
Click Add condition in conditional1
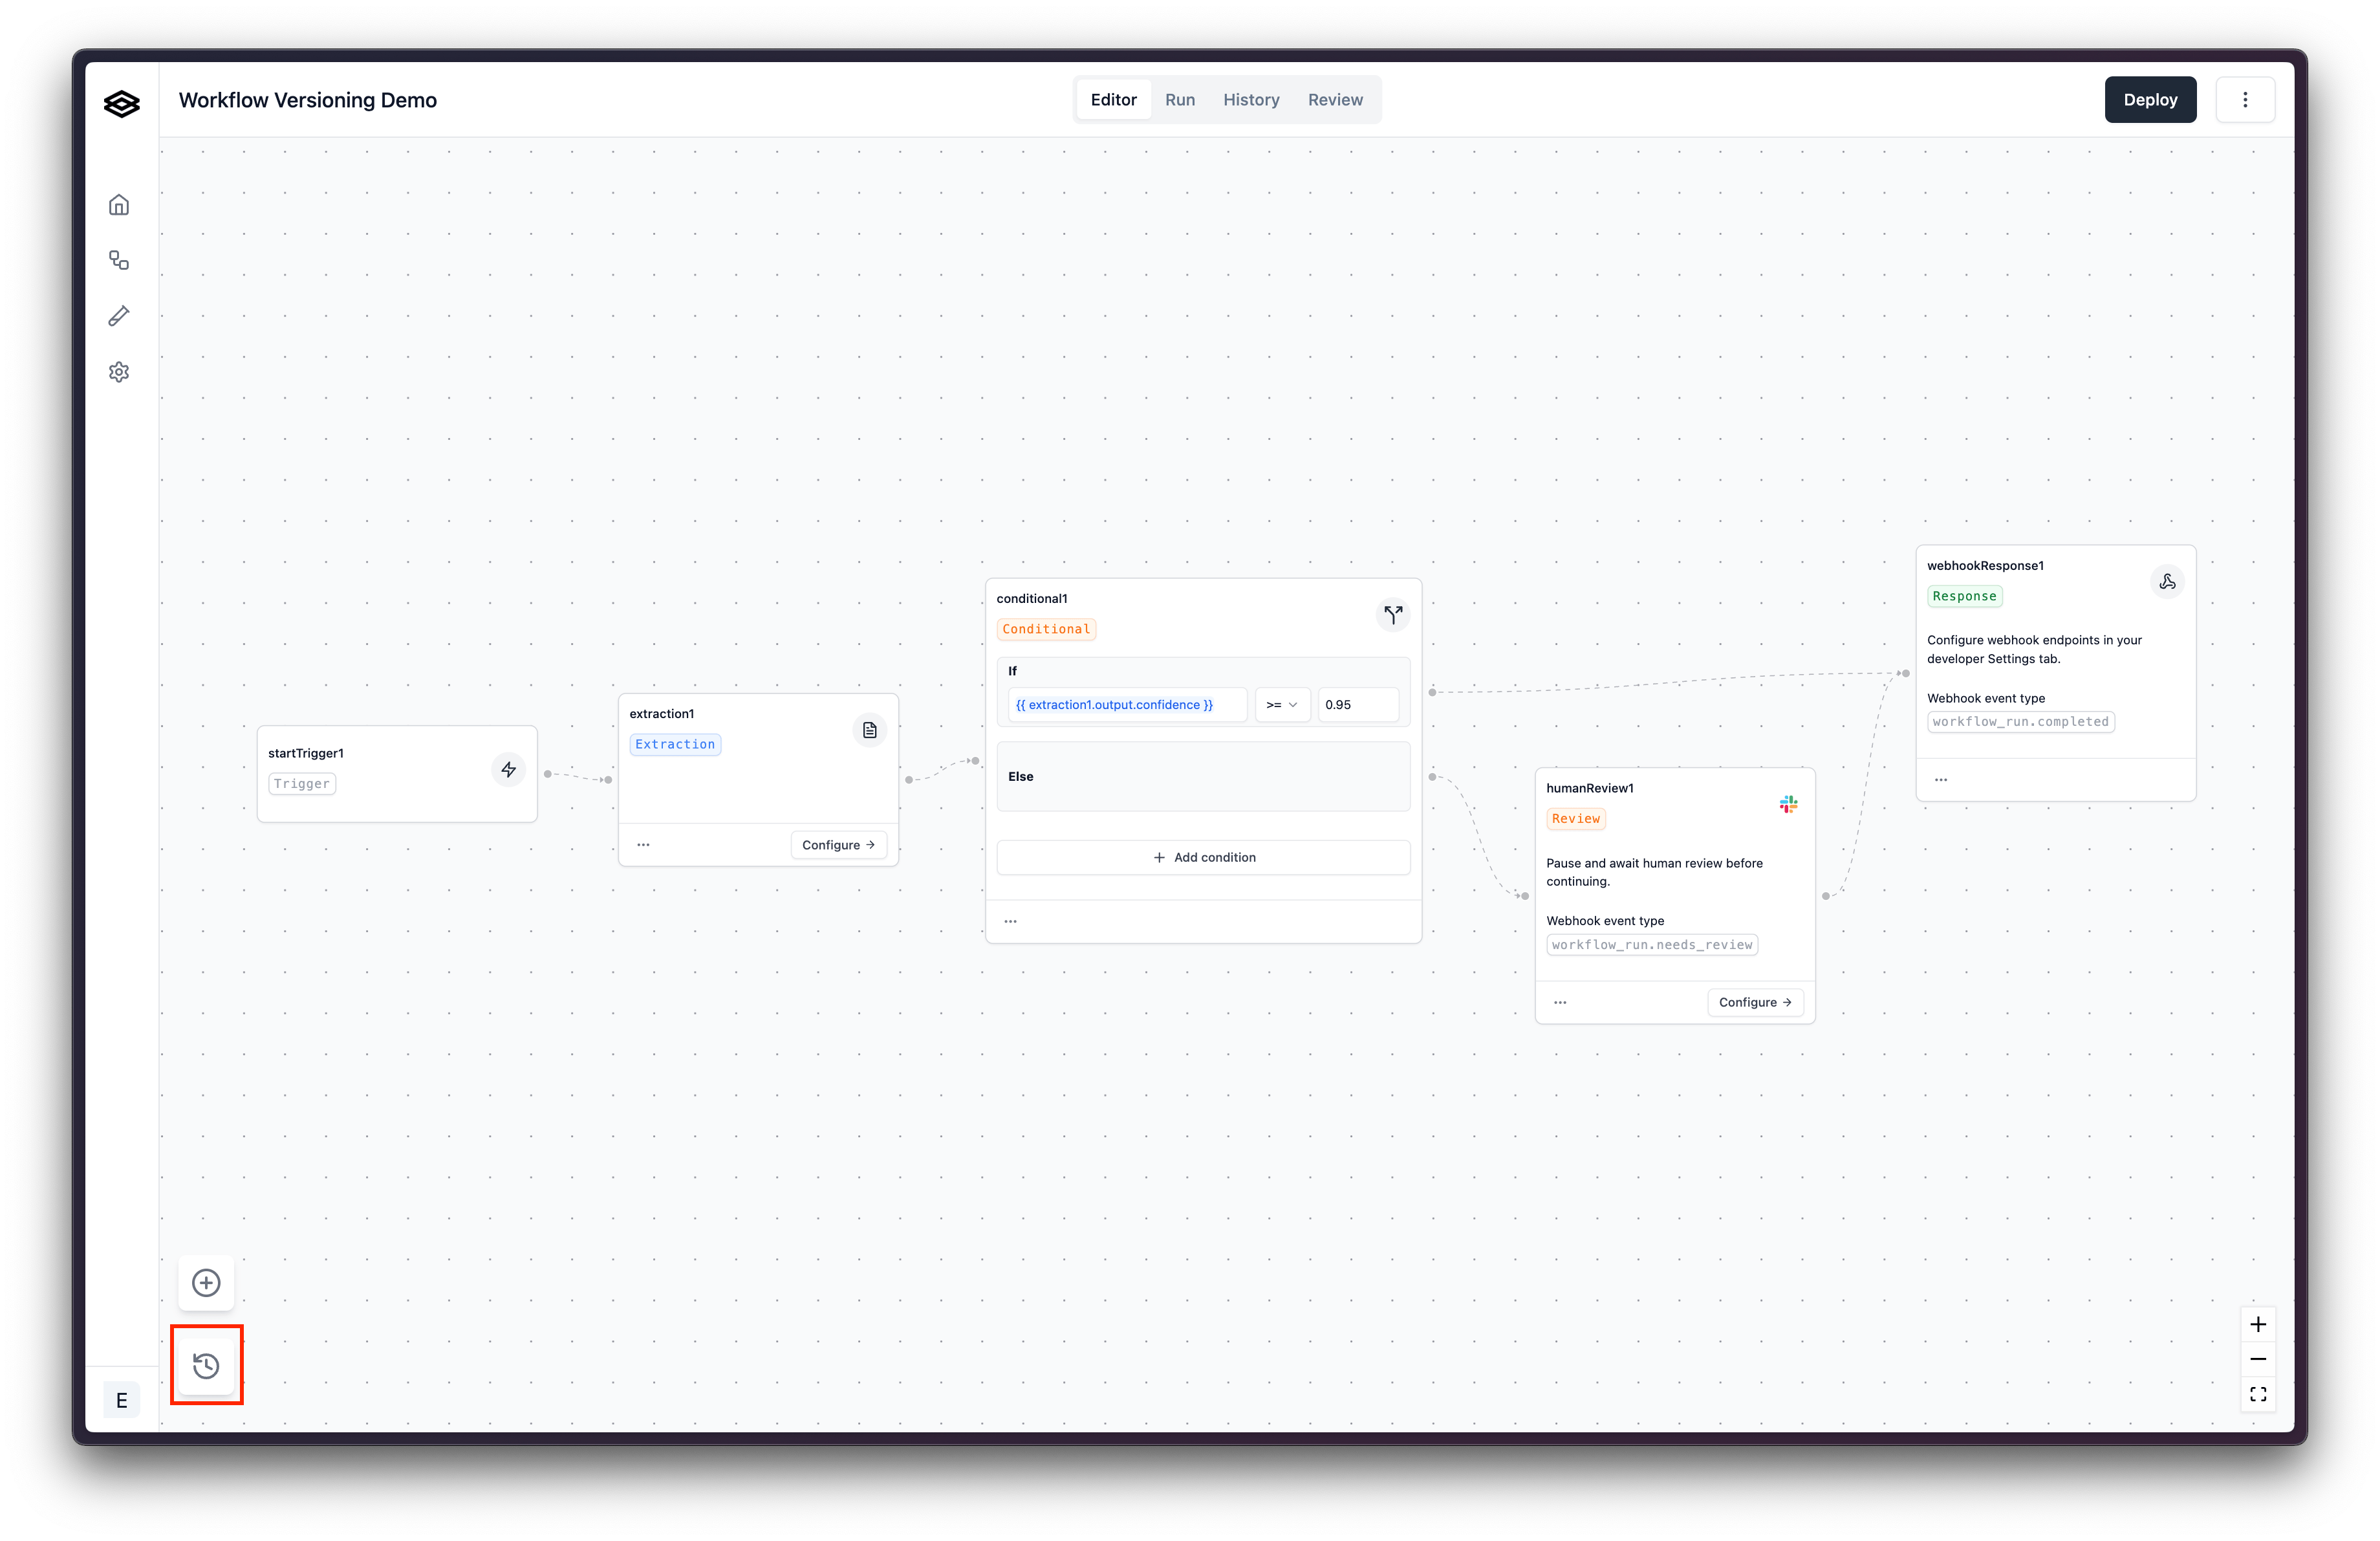pos(1203,858)
